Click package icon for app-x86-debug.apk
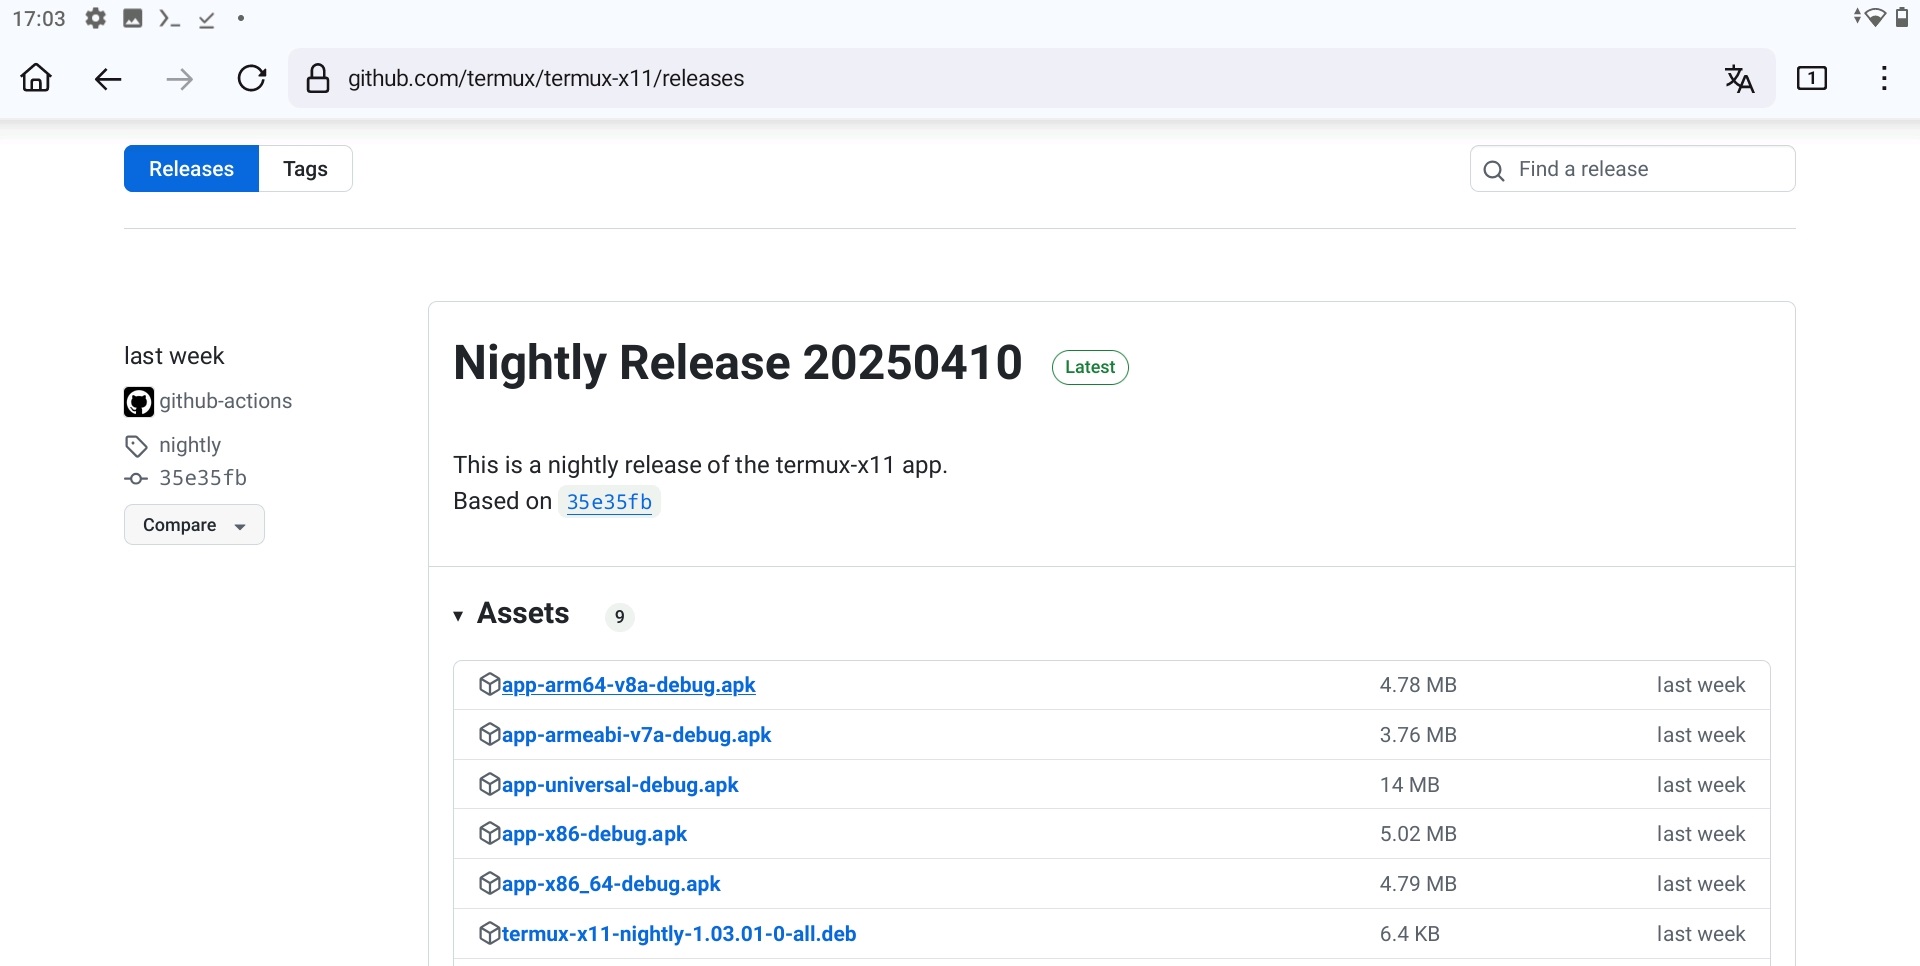The image size is (1920, 966). (x=489, y=833)
